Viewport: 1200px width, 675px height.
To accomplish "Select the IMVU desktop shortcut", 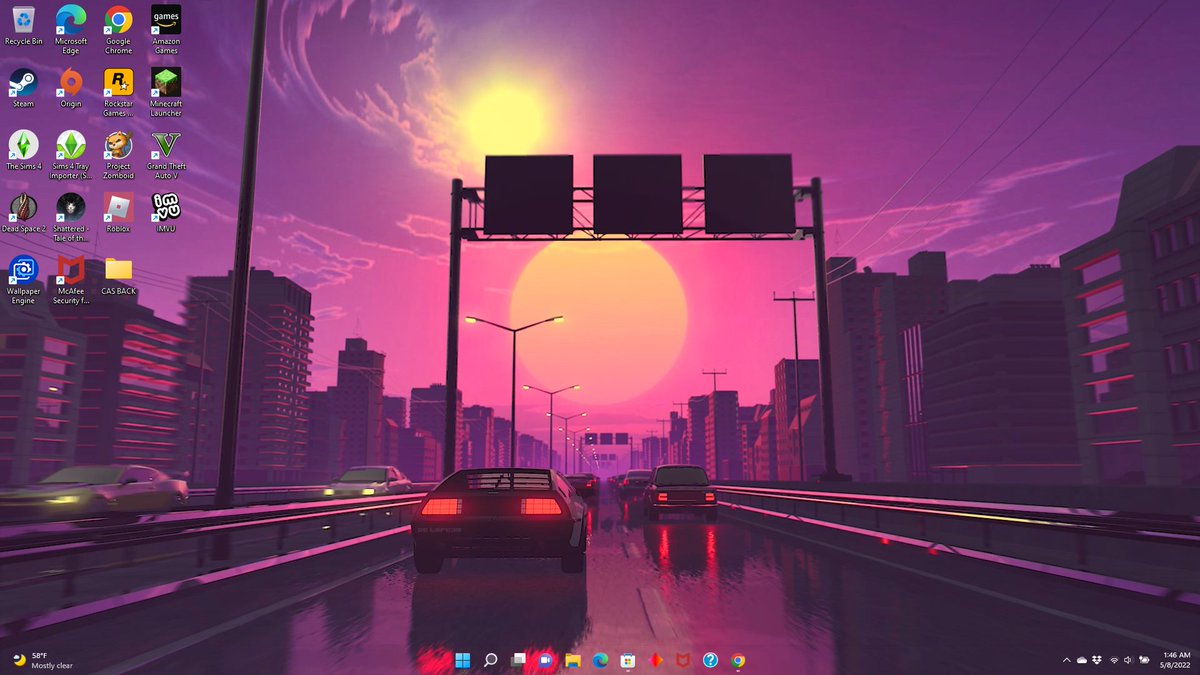I will point(166,213).
